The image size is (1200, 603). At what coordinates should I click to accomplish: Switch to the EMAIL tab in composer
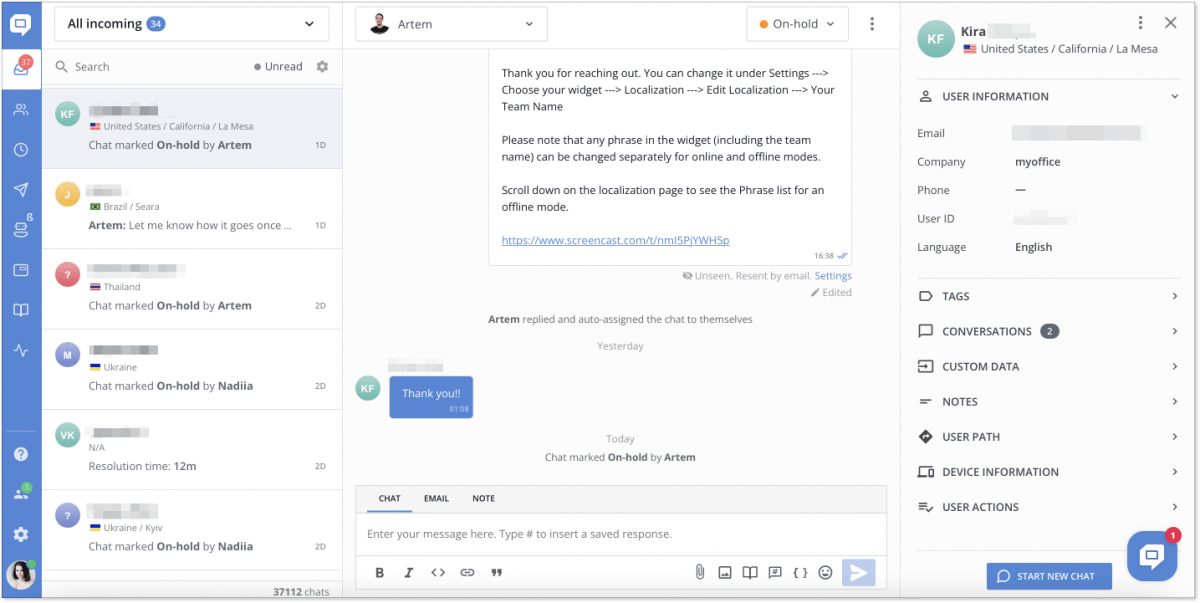click(436, 498)
